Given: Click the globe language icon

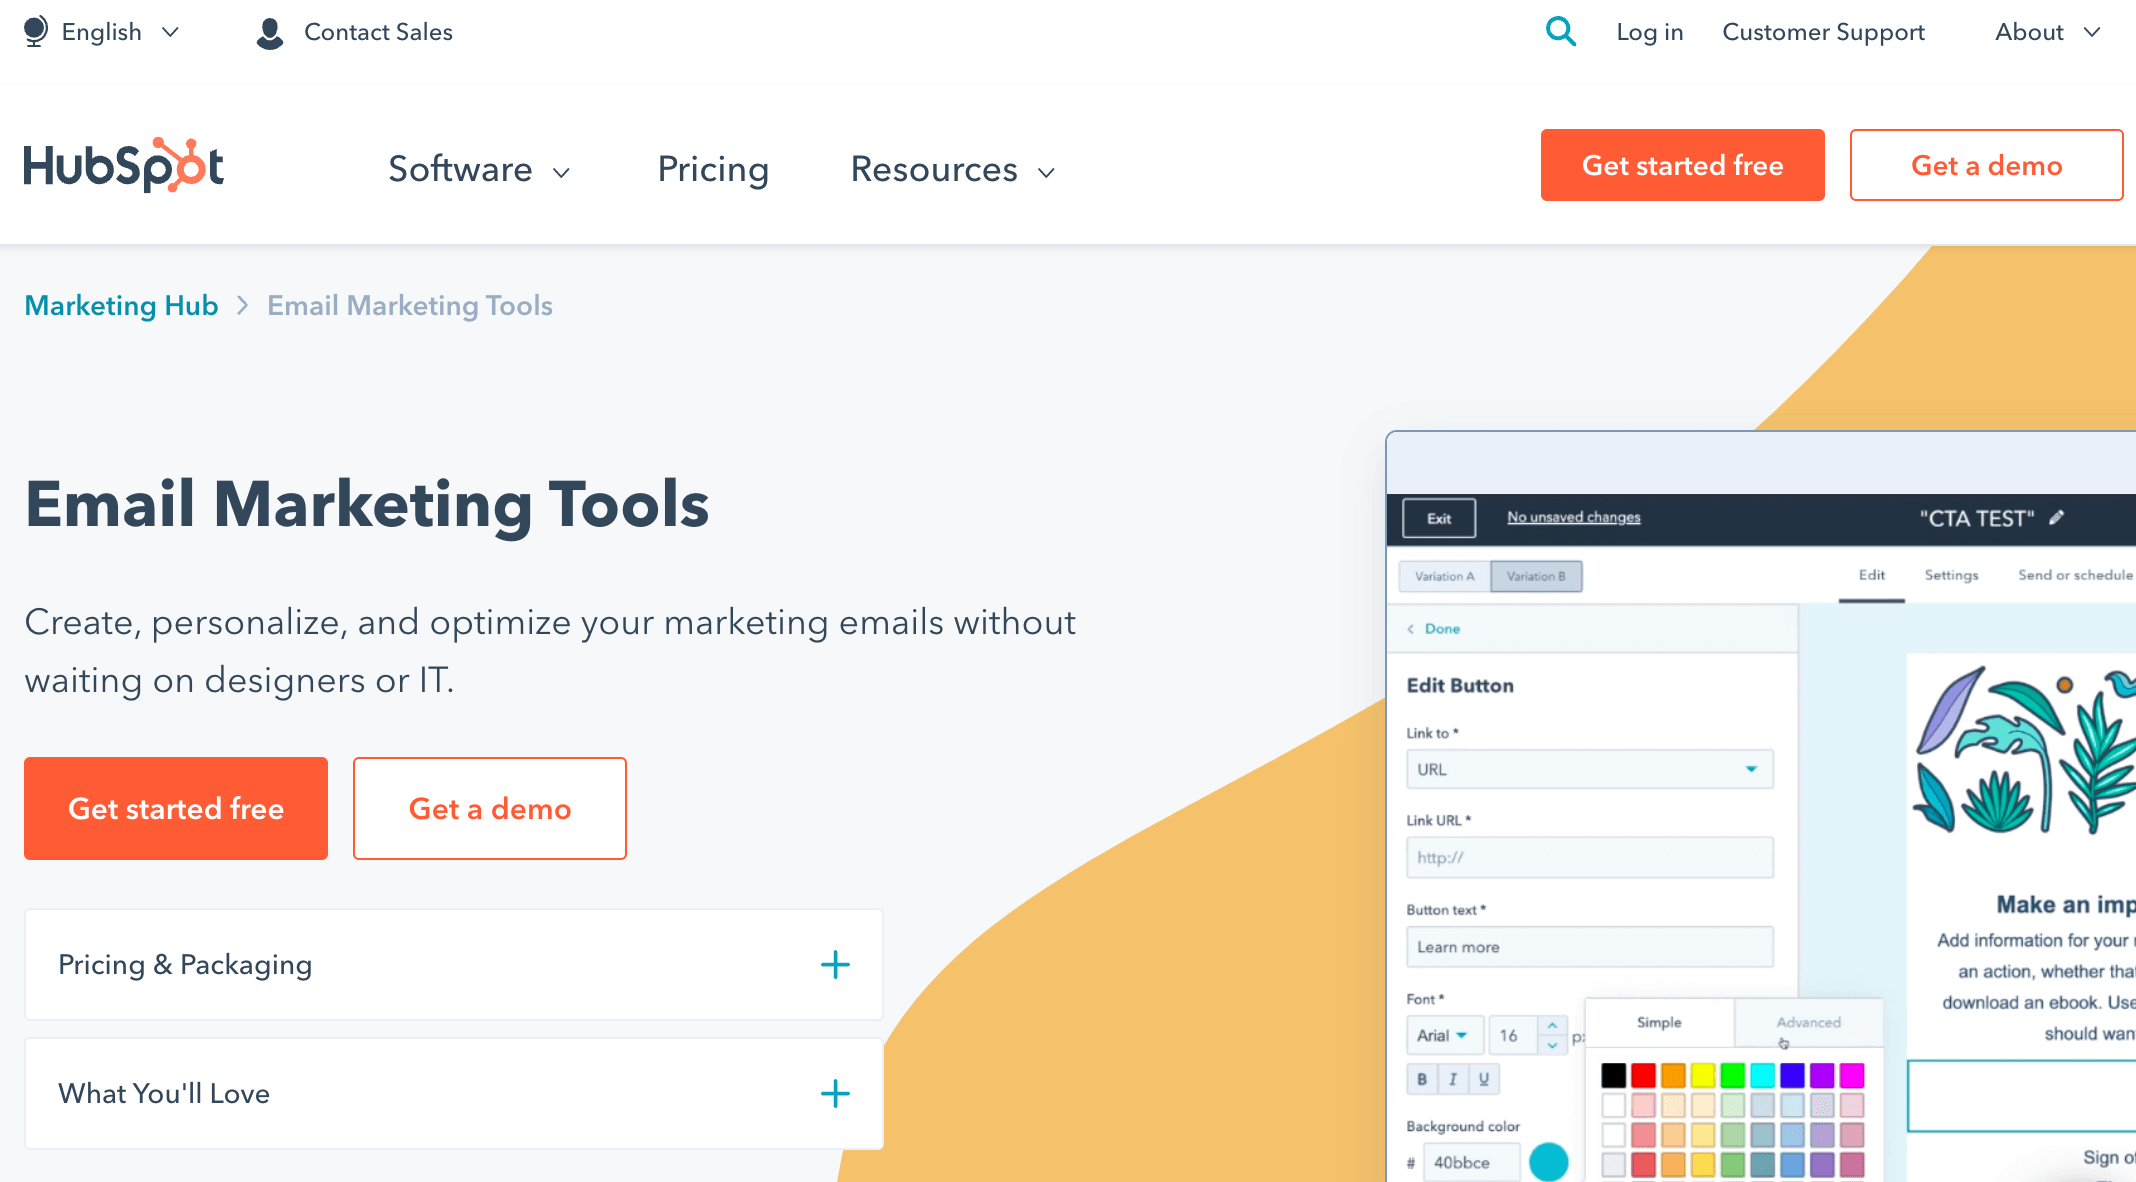Looking at the screenshot, I should (36, 31).
